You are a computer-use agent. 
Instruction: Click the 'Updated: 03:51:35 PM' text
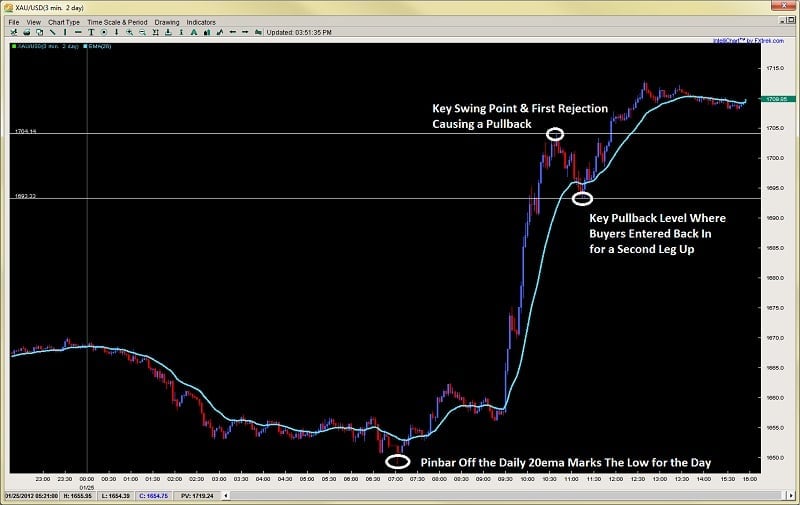pyautogui.click(x=299, y=32)
